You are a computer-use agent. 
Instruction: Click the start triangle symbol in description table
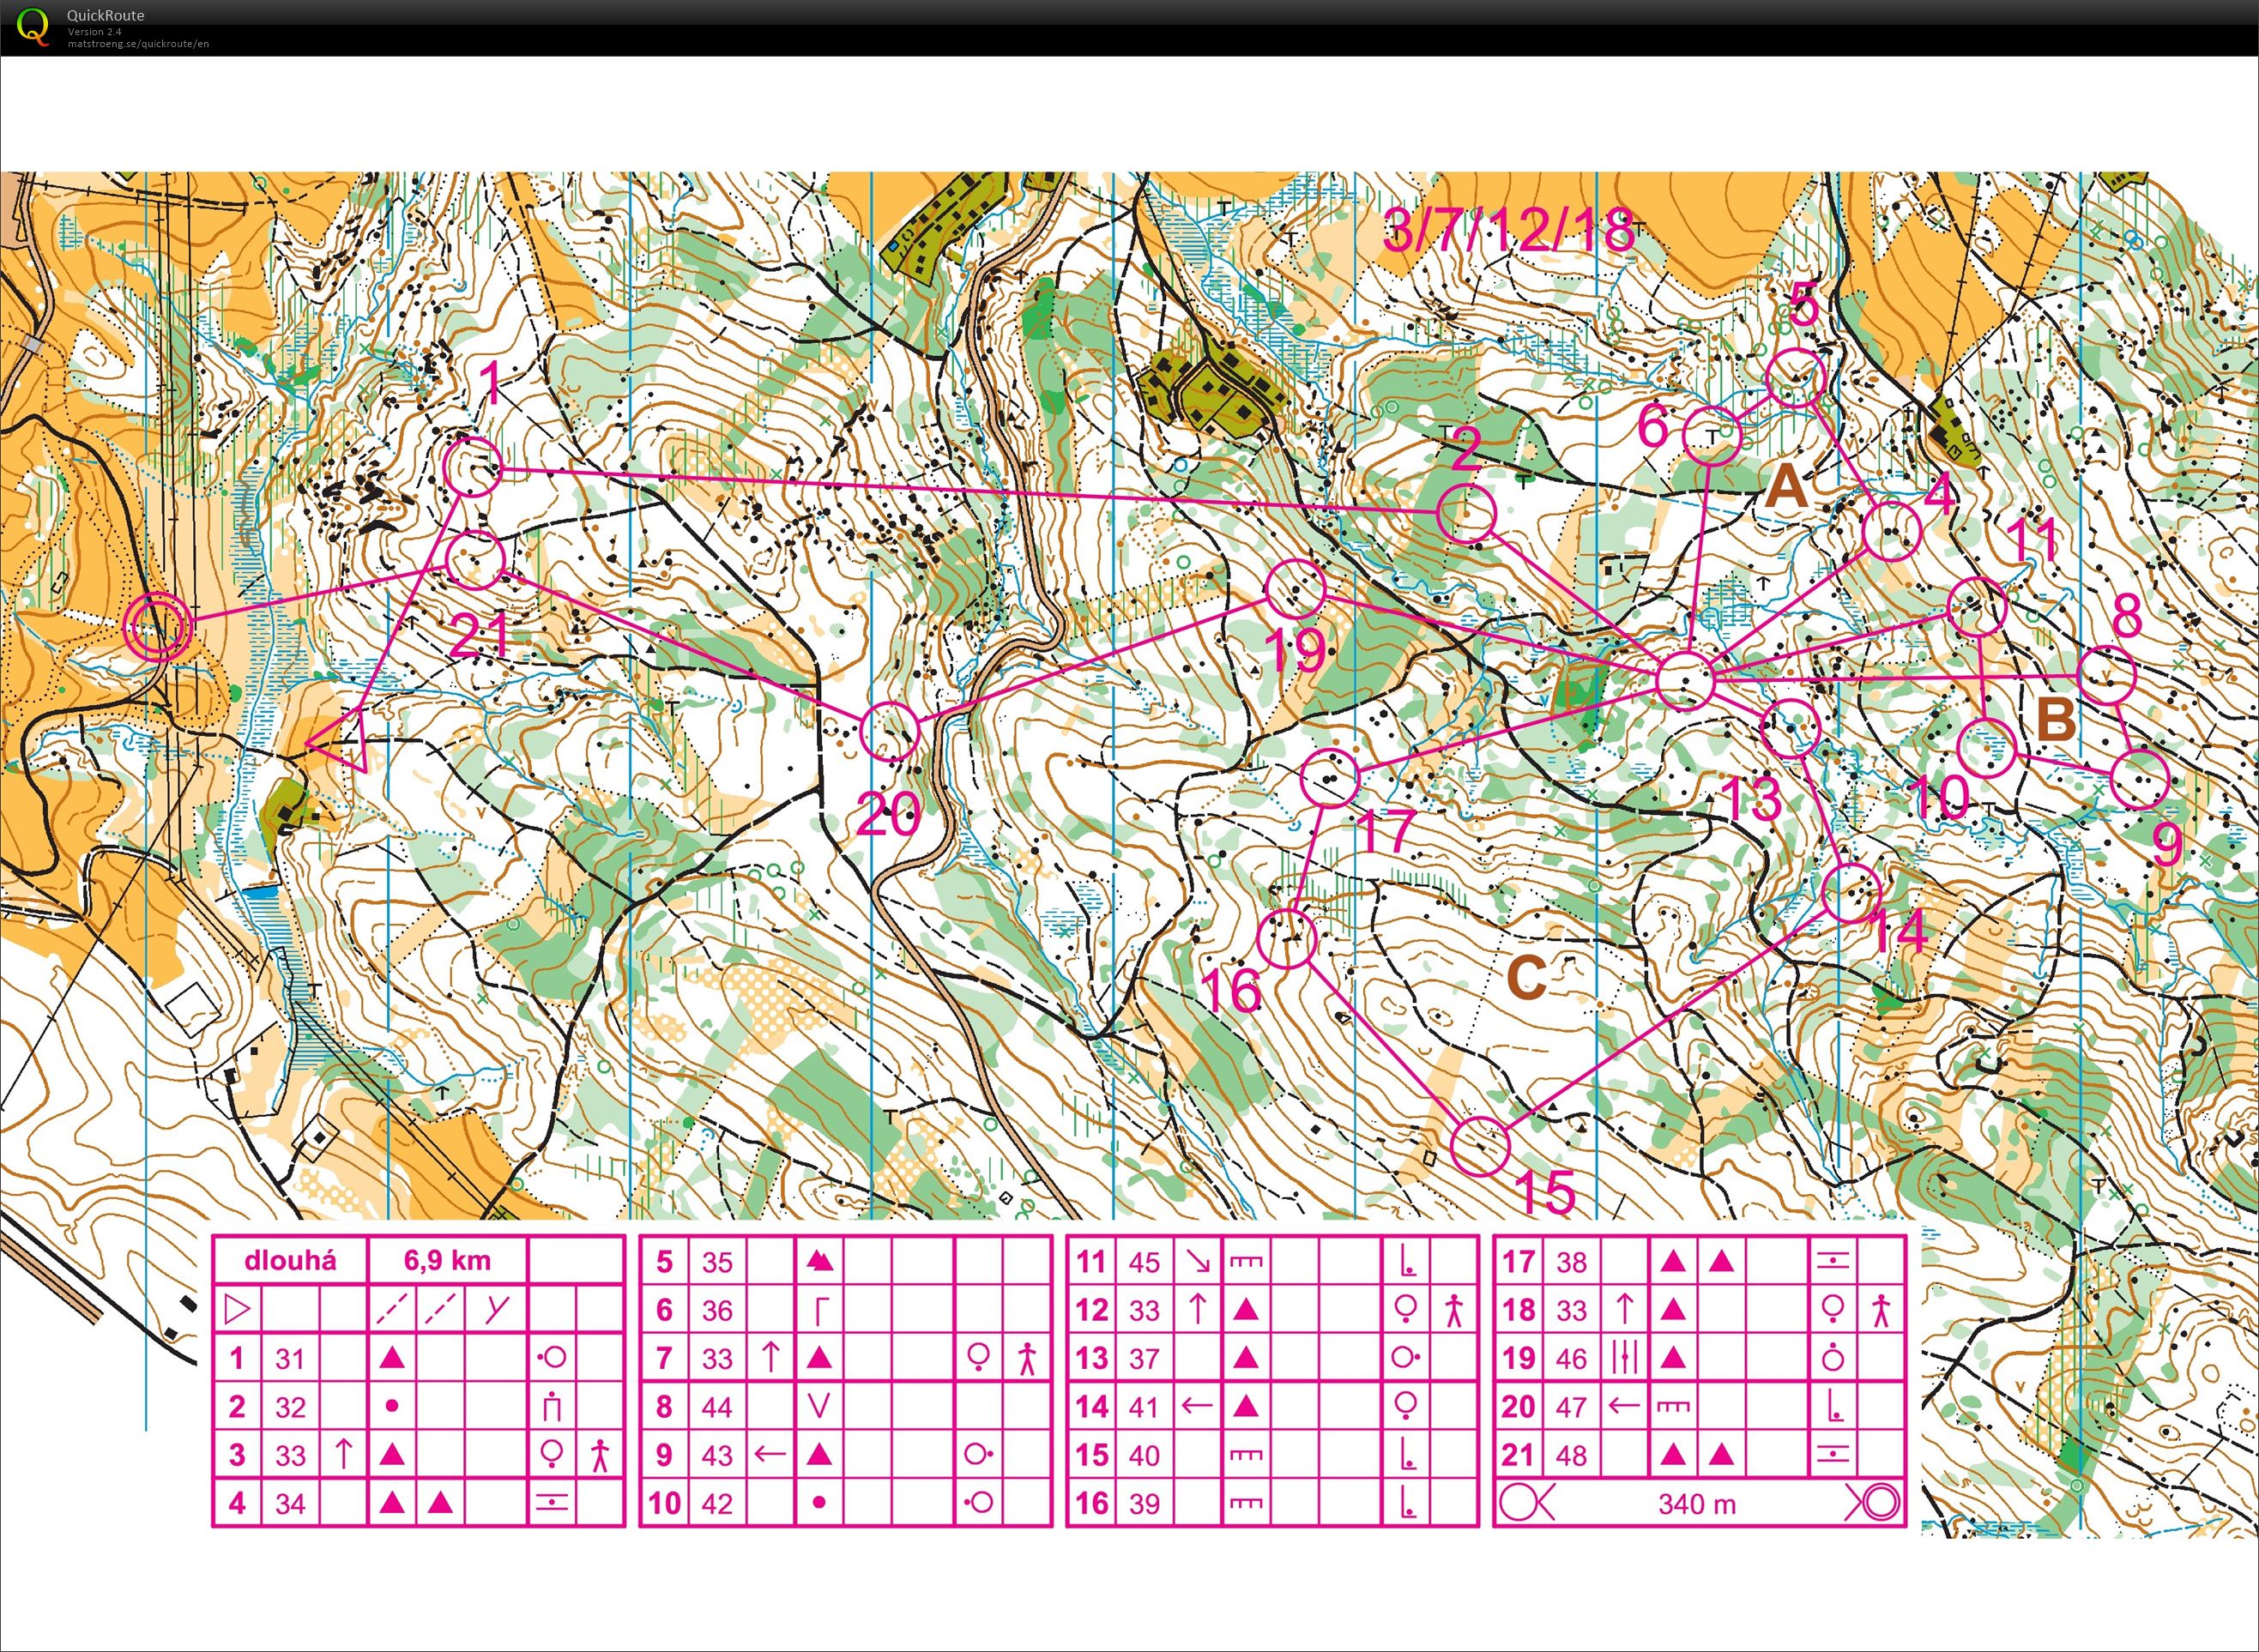click(238, 1309)
